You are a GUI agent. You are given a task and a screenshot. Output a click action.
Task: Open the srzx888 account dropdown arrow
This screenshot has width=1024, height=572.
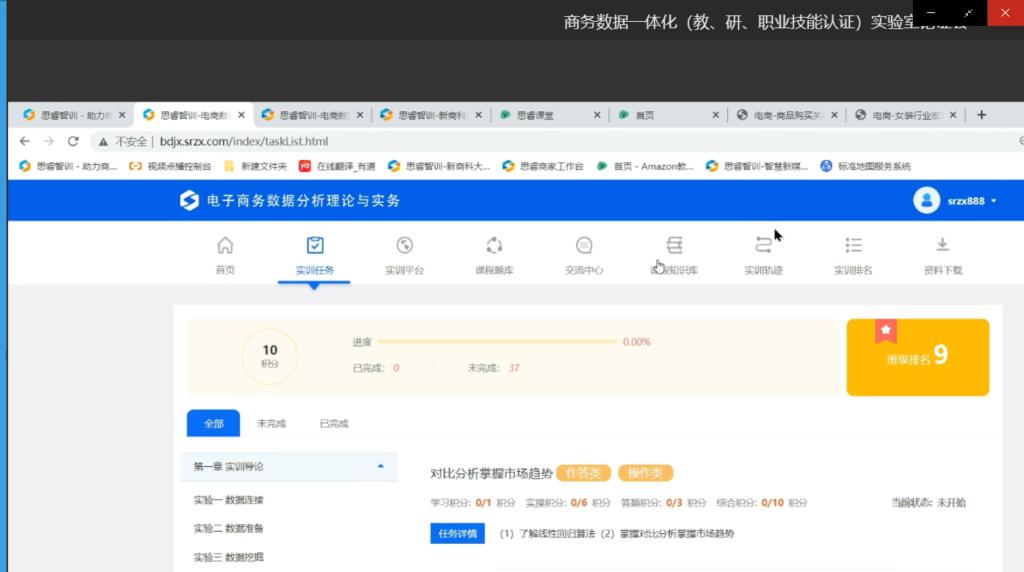[x=994, y=202]
